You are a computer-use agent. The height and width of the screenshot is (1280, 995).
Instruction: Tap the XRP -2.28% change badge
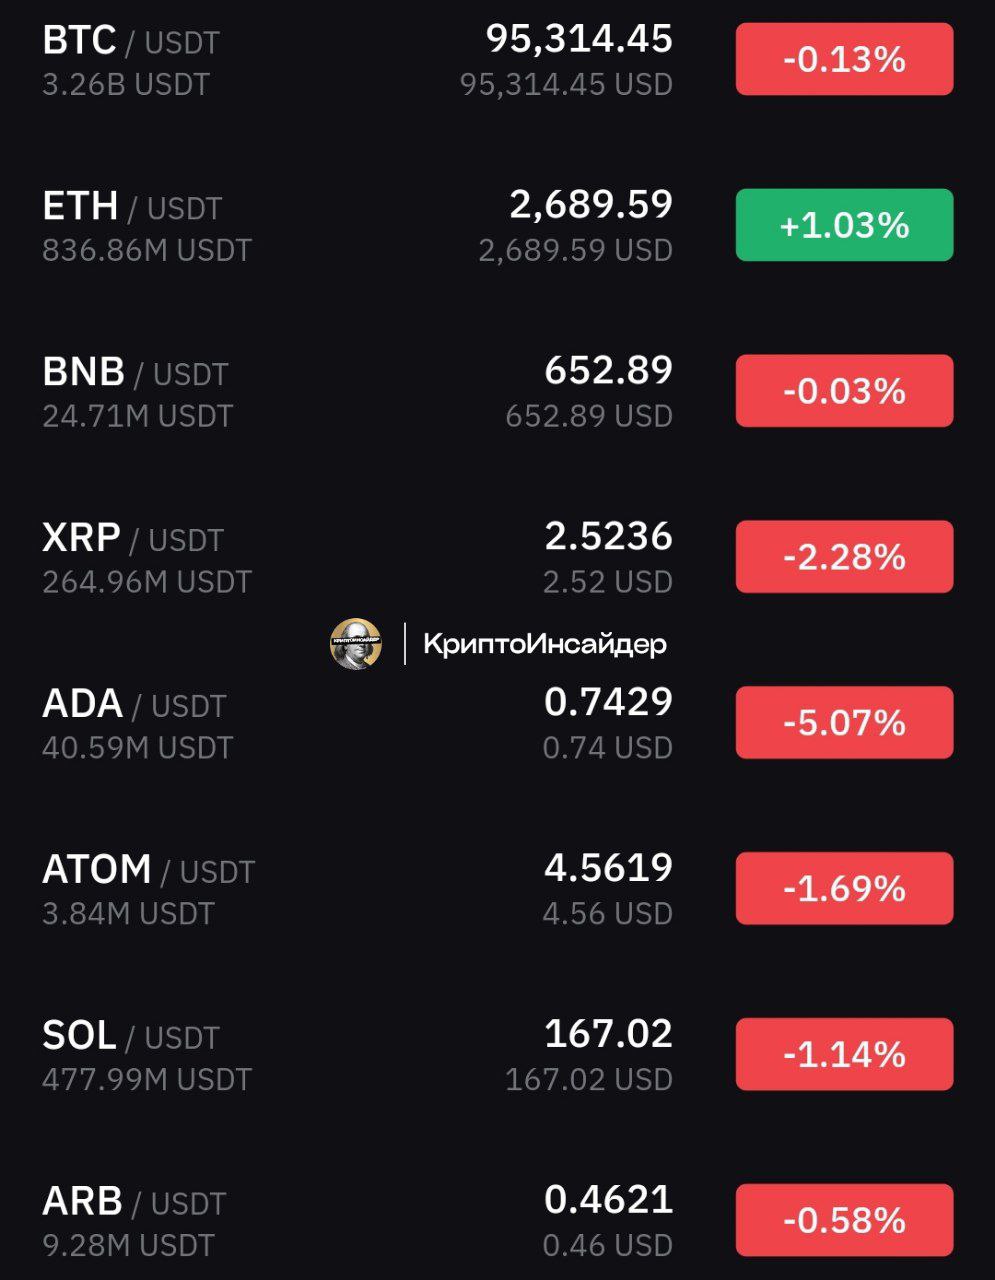click(x=844, y=557)
